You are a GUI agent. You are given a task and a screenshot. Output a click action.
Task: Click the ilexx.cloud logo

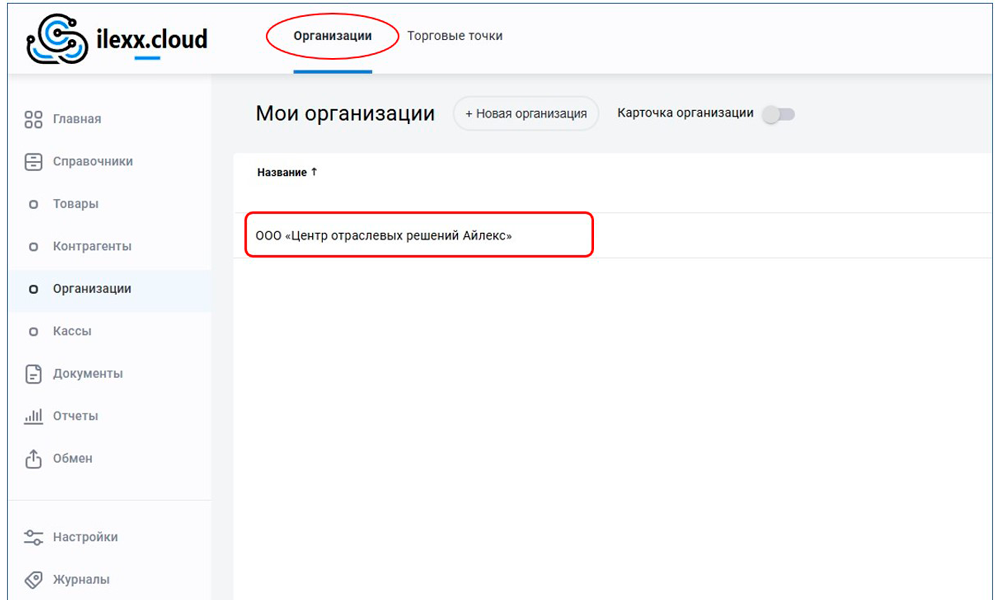(x=116, y=40)
